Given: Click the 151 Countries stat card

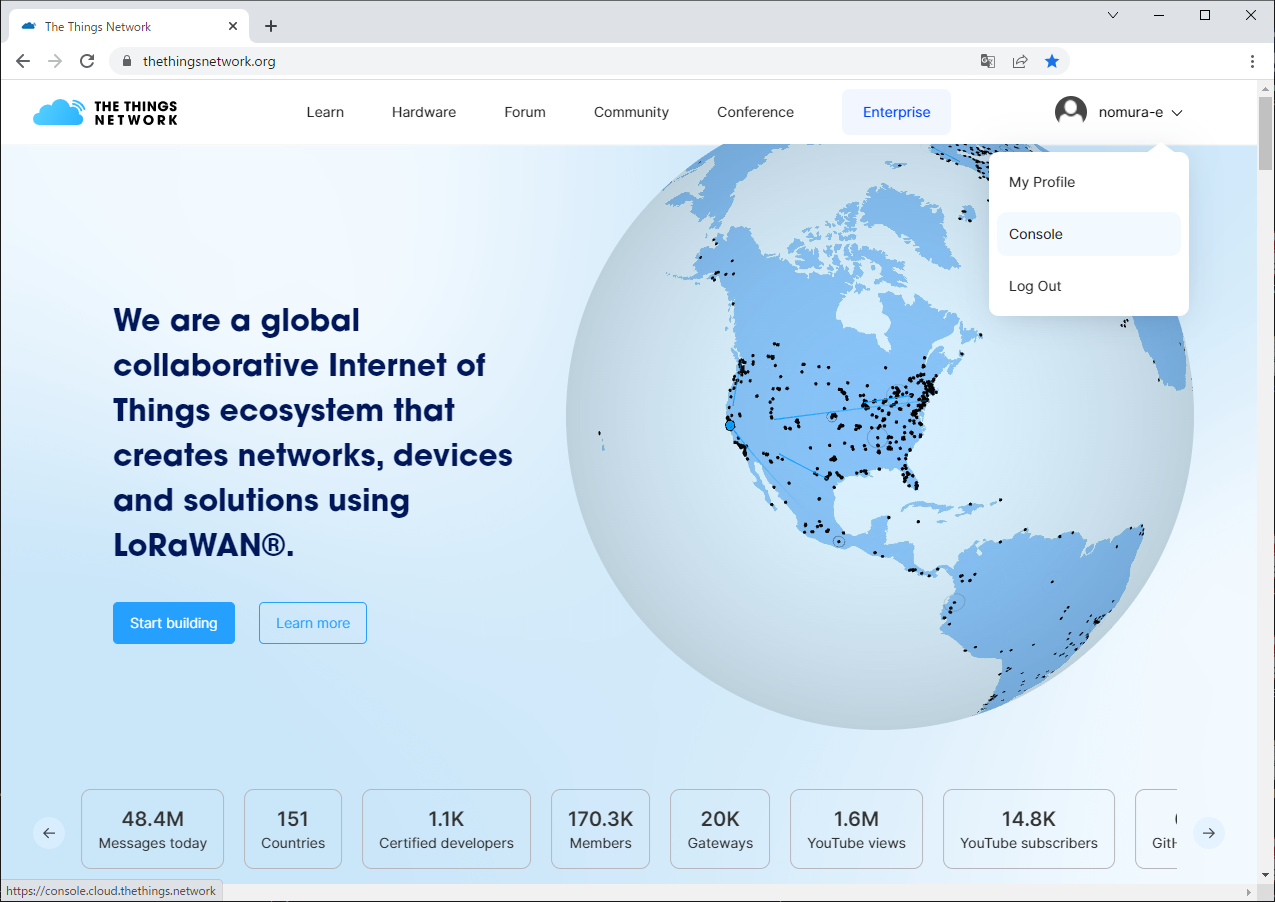Looking at the screenshot, I should 293,829.
